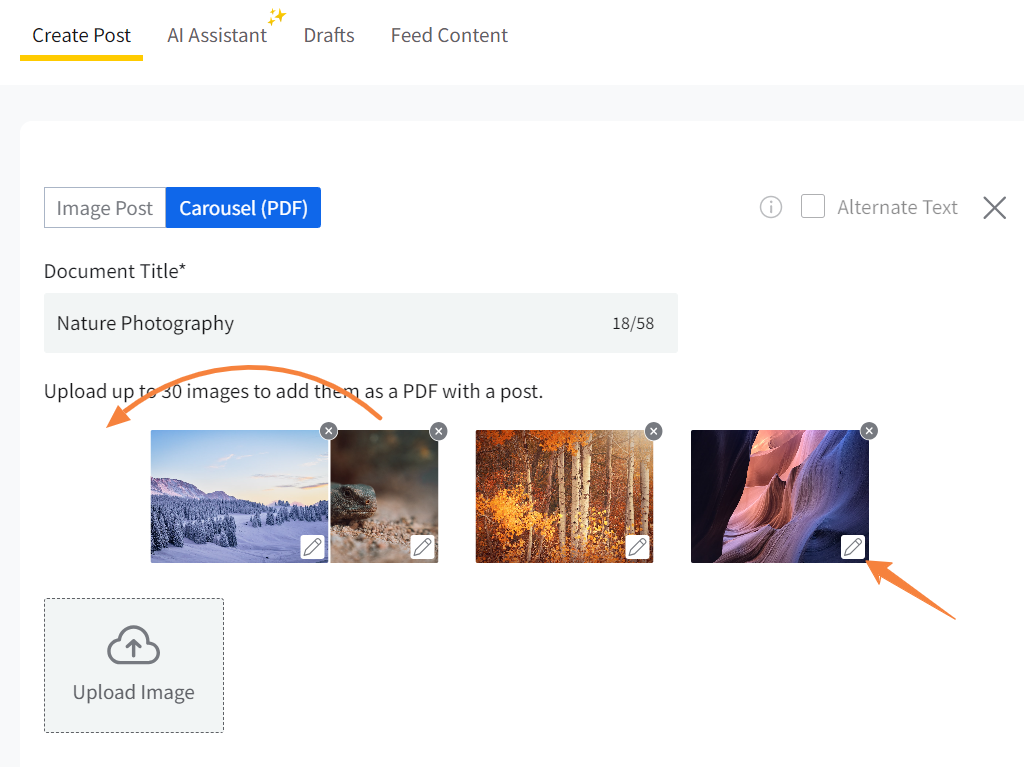The width and height of the screenshot is (1024, 767).
Task: Close the post editor panel
Action: point(994,208)
